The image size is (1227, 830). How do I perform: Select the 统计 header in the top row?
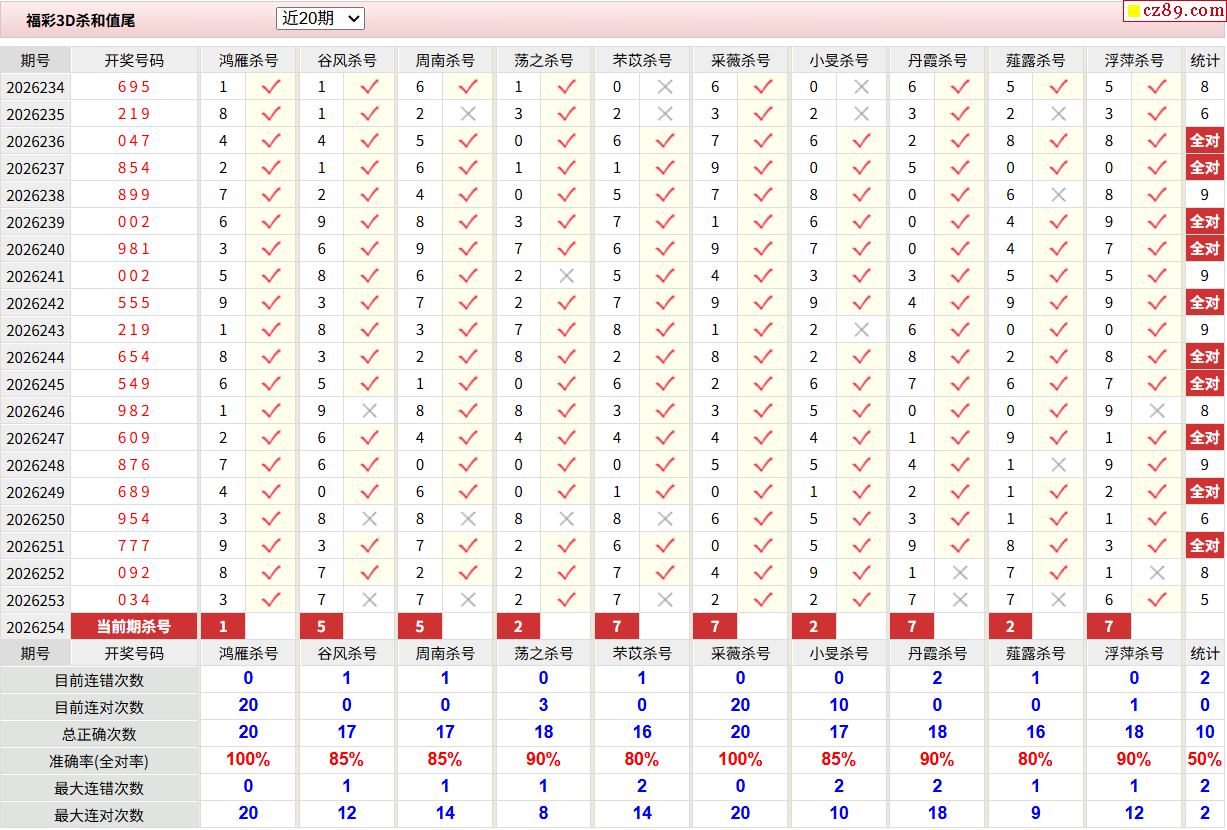tap(1204, 60)
